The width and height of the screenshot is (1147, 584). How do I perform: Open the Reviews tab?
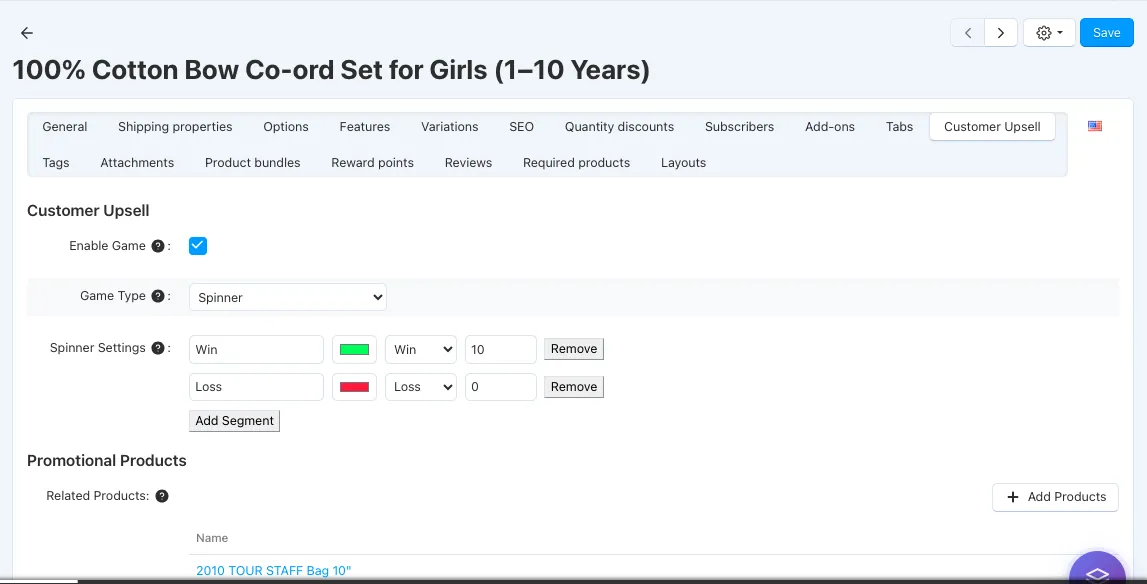(468, 162)
